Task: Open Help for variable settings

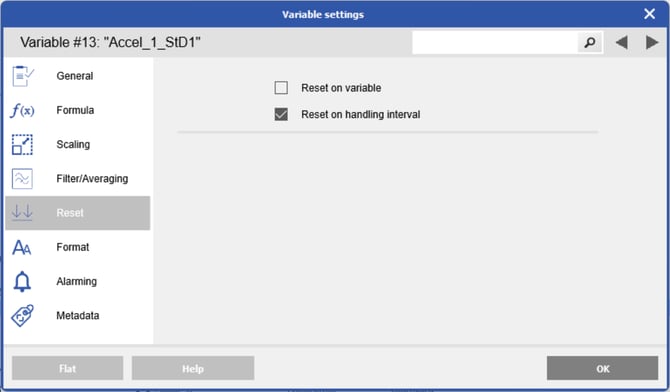Action: [x=193, y=368]
